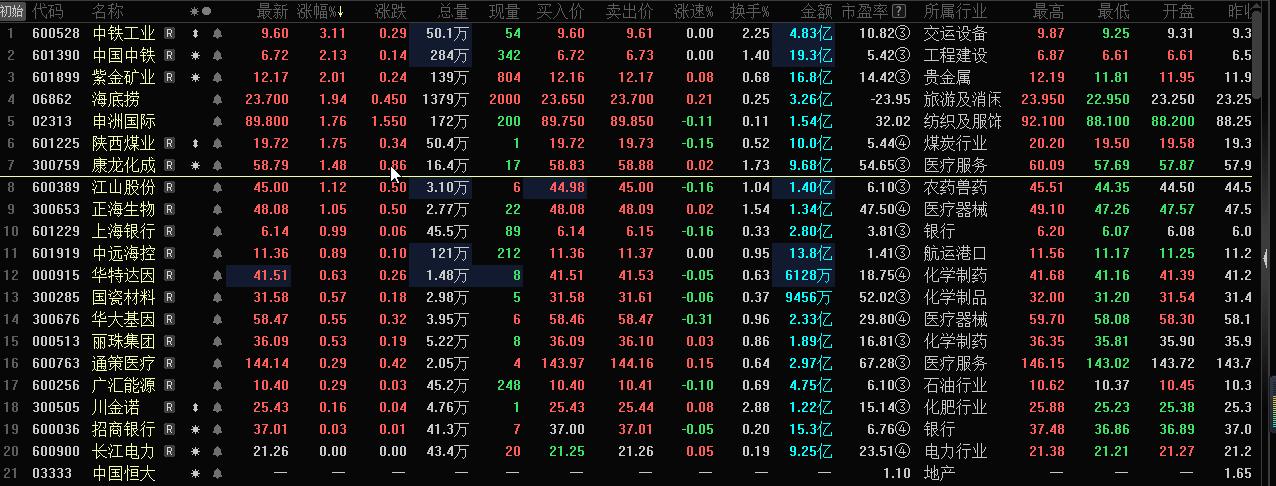Image resolution: width=1276 pixels, height=486 pixels.
Task: Click the alert bell for 海底捞
Action: tap(218, 100)
